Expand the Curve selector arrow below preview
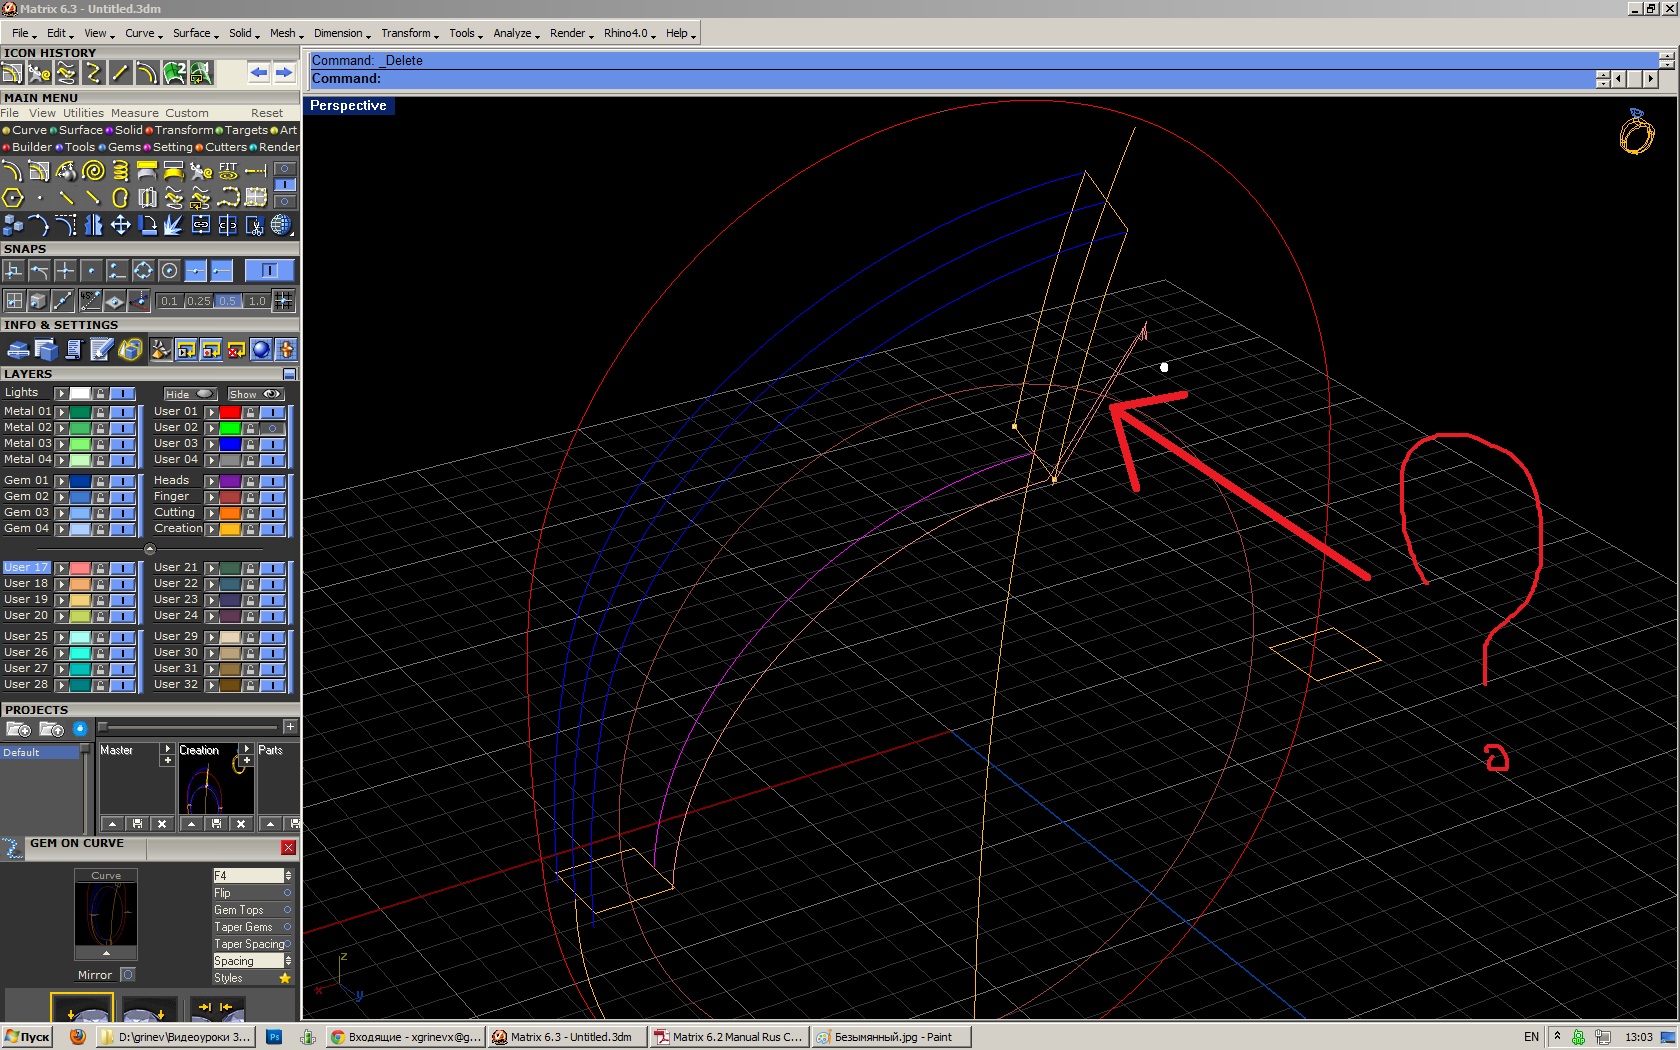The width and height of the screenshot is (1680, 1050). (x=106, y=953)
